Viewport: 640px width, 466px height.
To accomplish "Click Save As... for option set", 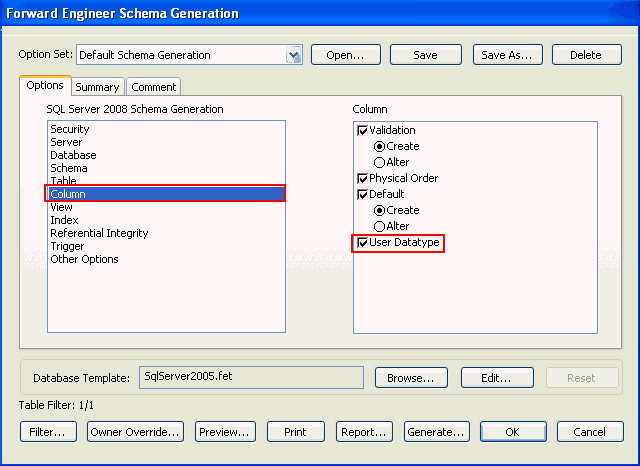I will (507, 55).
